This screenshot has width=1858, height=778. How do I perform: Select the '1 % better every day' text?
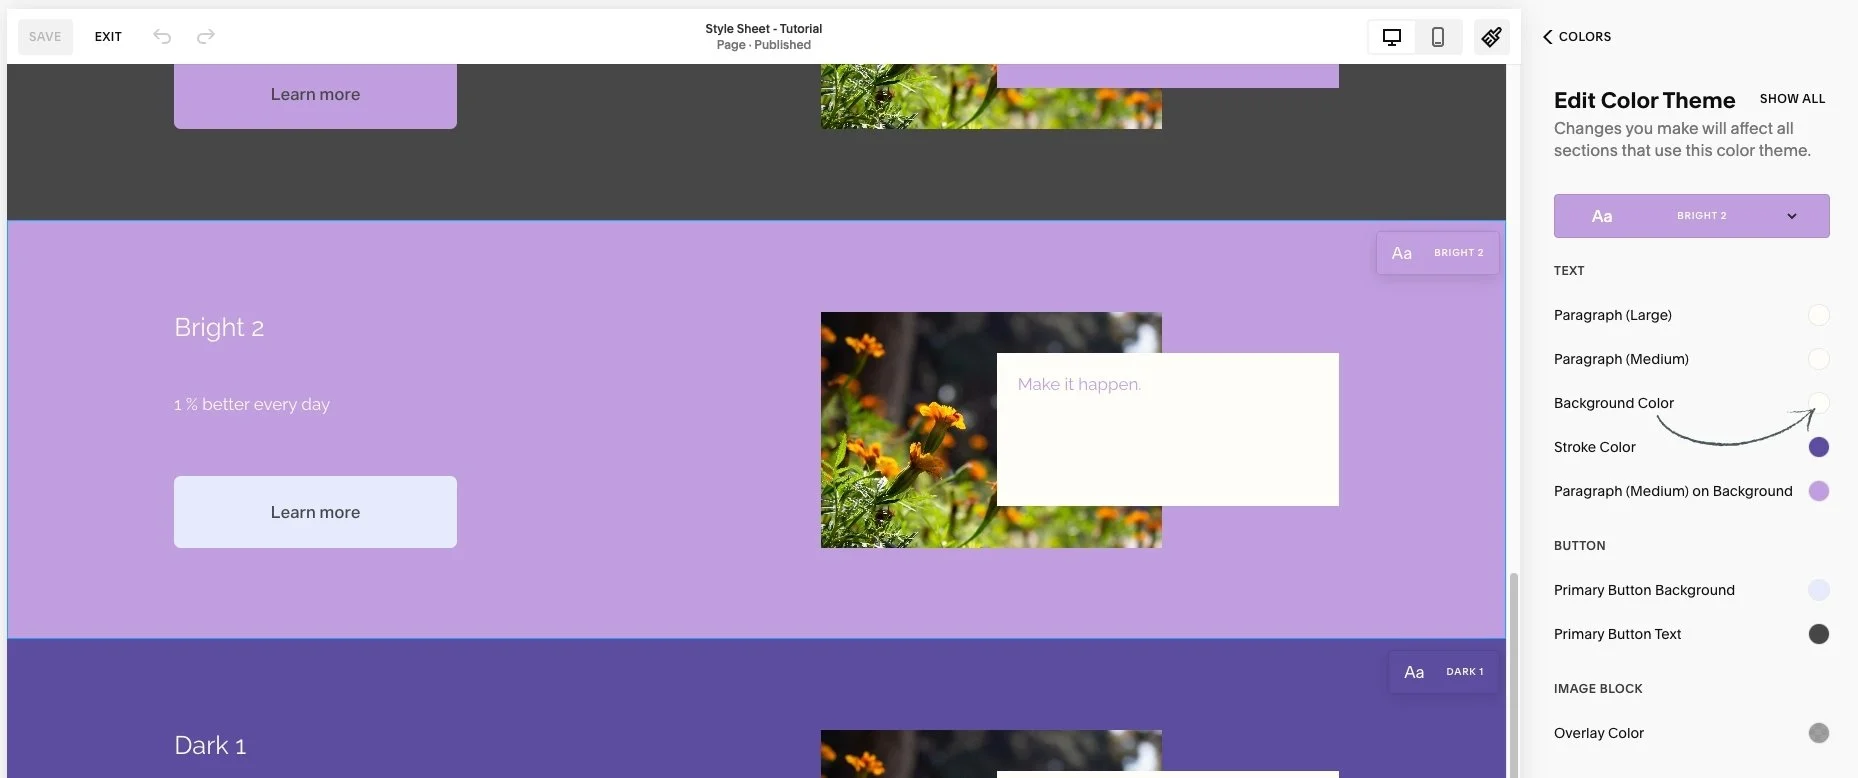(252, 405)
